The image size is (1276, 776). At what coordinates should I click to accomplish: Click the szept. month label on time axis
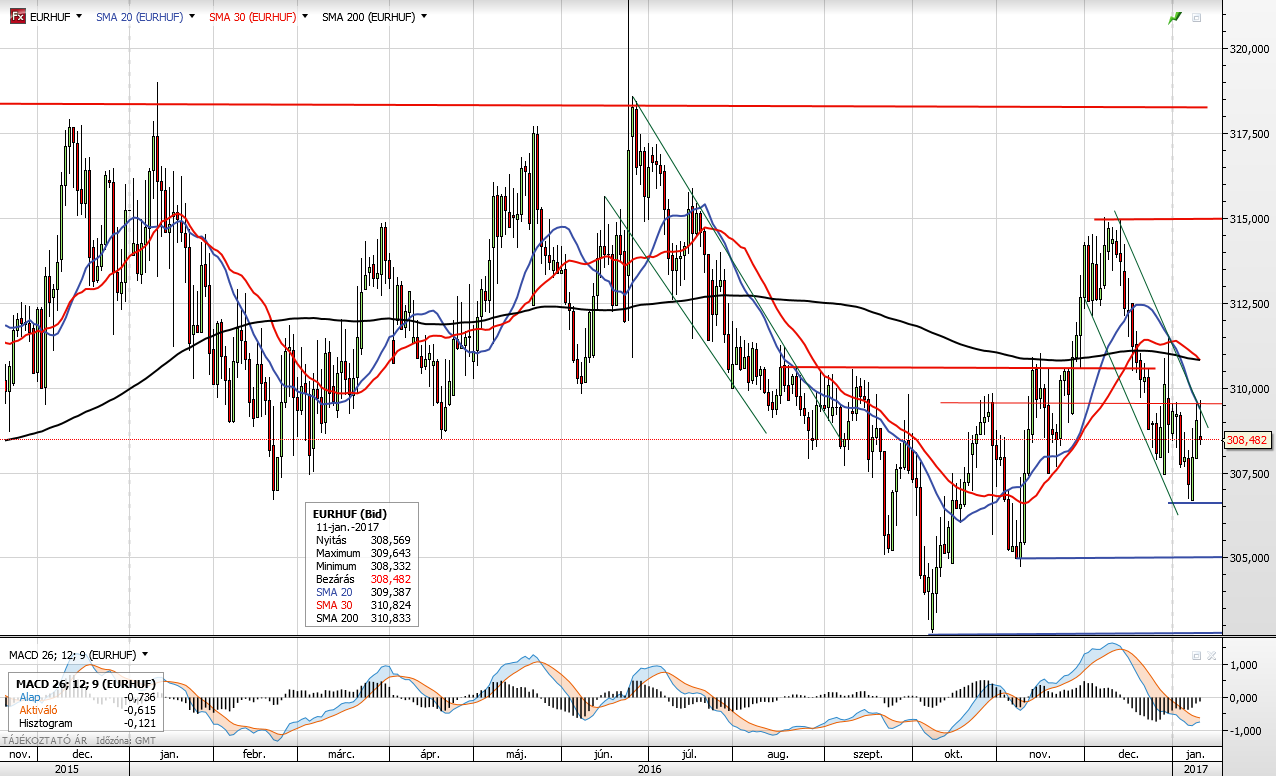[869, 755]
